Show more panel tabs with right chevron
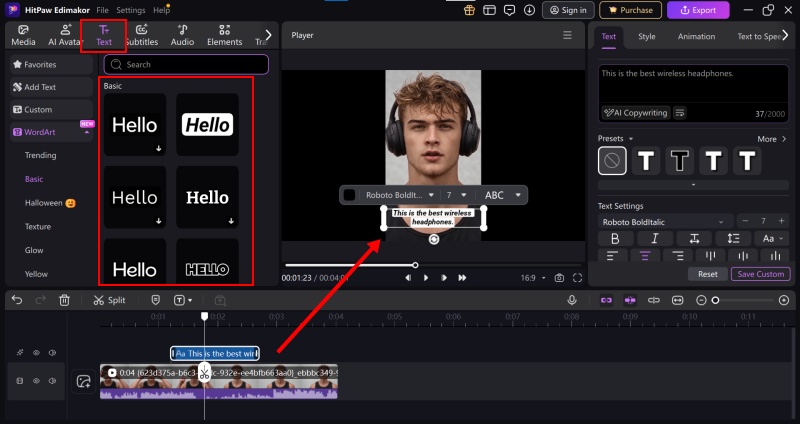Viewport: 800px width, 424px height. [269, 35]
